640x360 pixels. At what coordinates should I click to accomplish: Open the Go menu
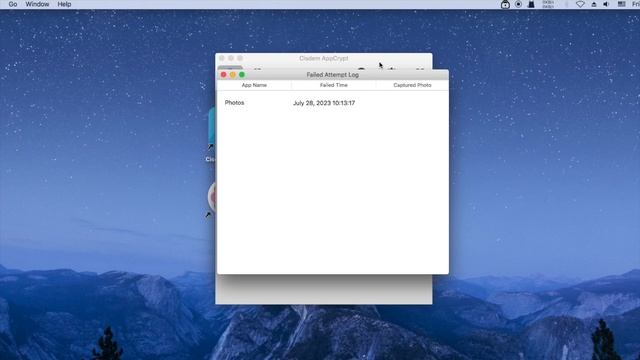13,4
